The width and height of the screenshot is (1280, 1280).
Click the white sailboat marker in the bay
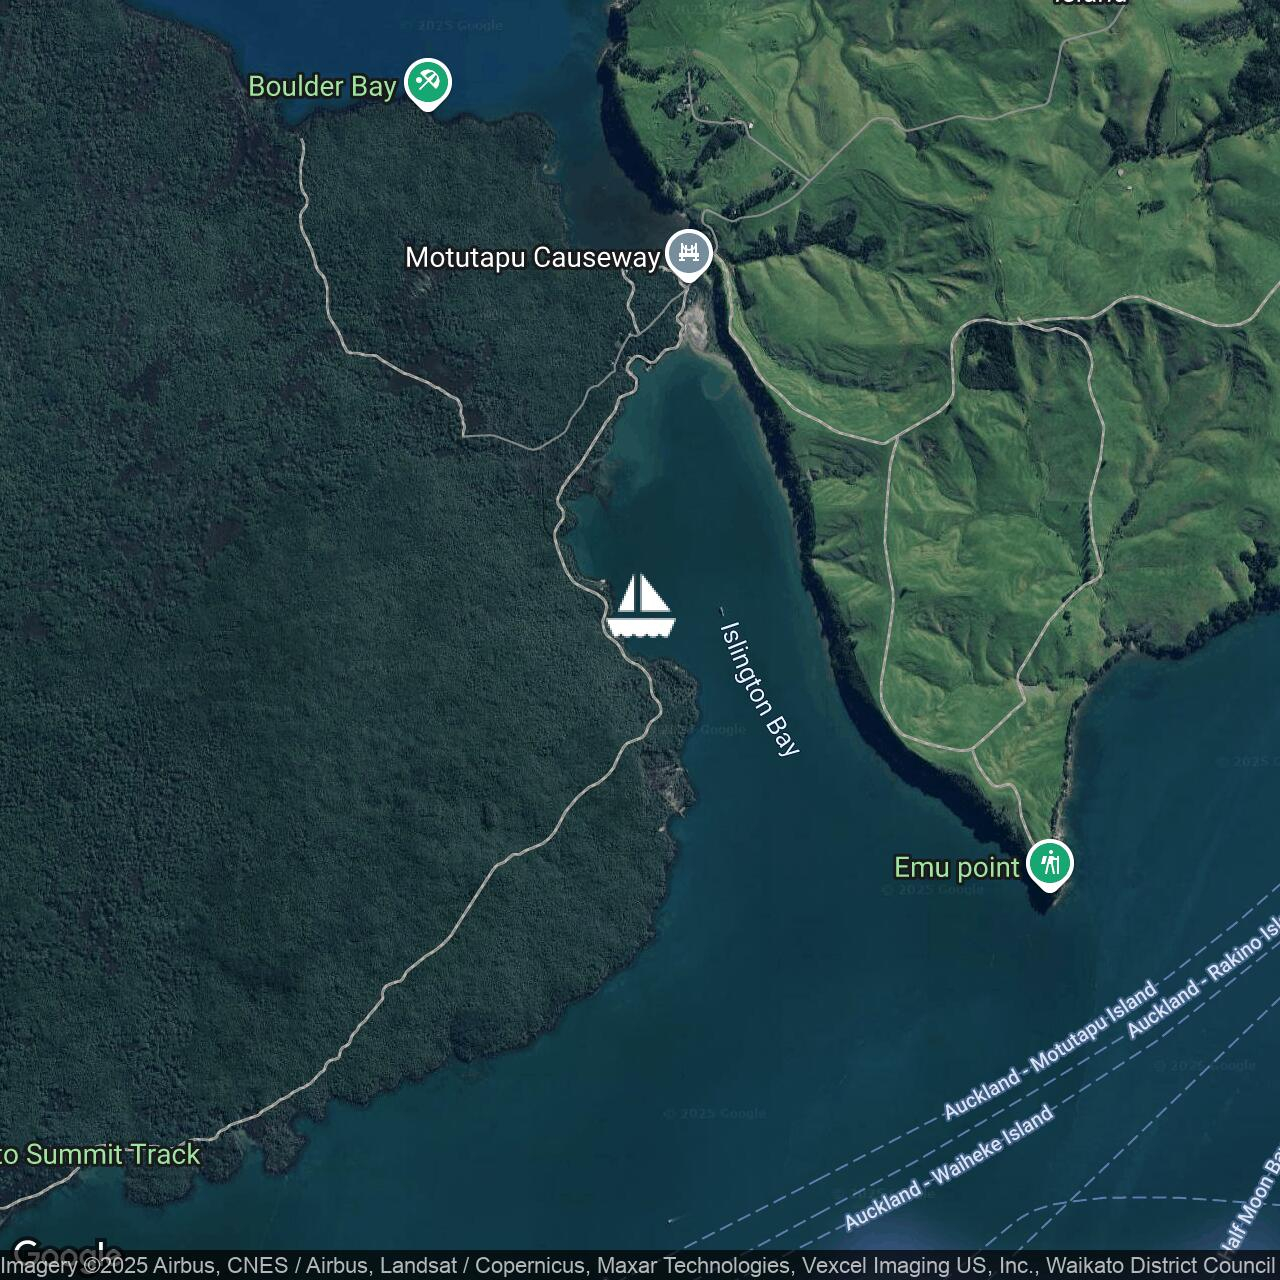pos(641,606)
